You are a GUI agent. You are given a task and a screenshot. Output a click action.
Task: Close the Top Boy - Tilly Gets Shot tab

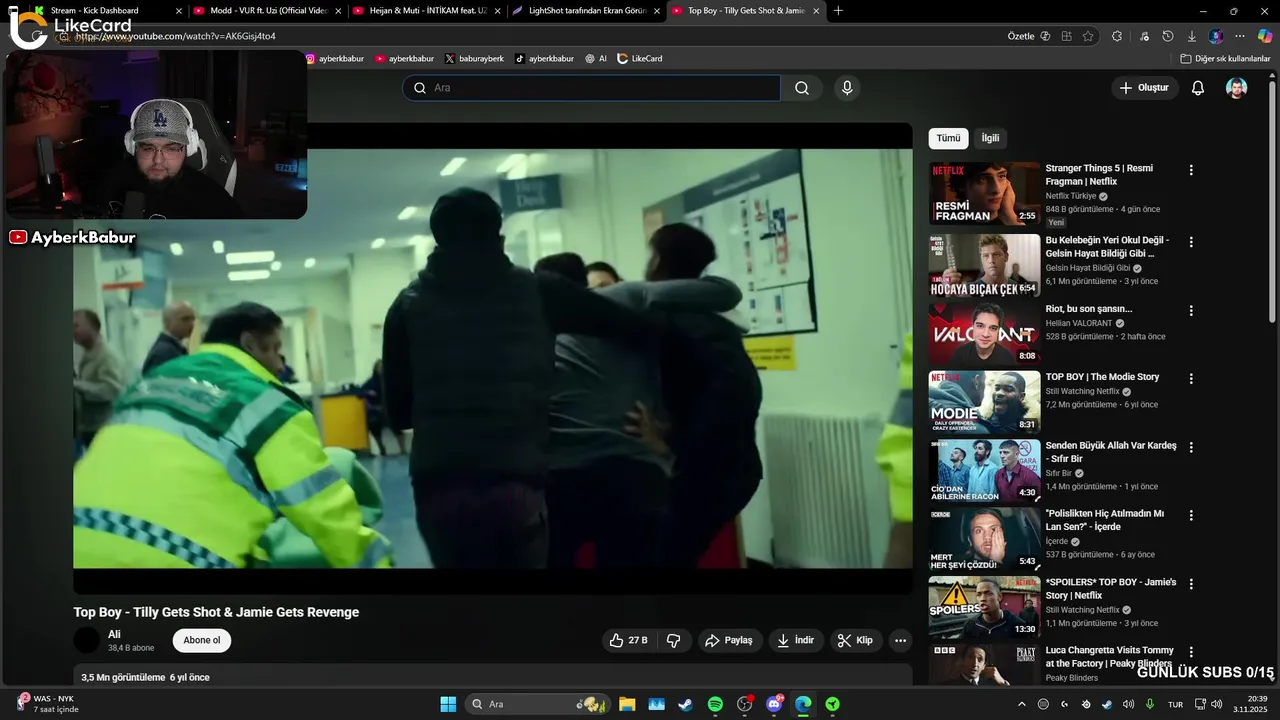816,11
